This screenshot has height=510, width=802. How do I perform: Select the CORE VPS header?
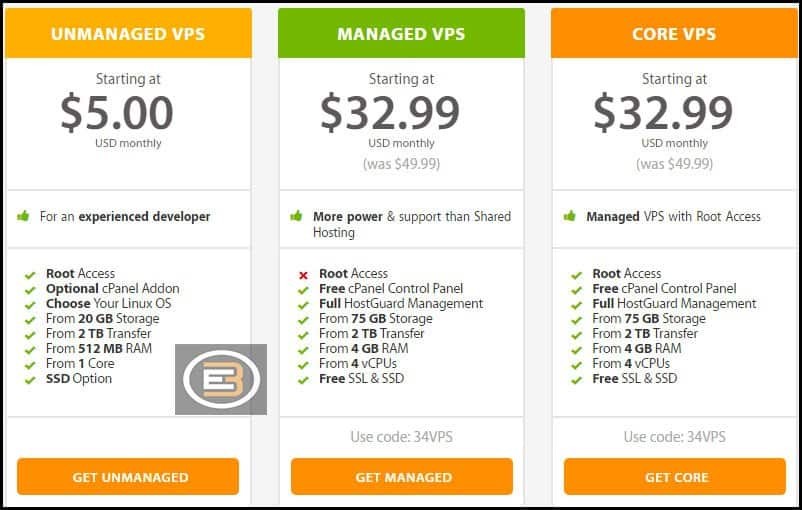tap(674, 33)
